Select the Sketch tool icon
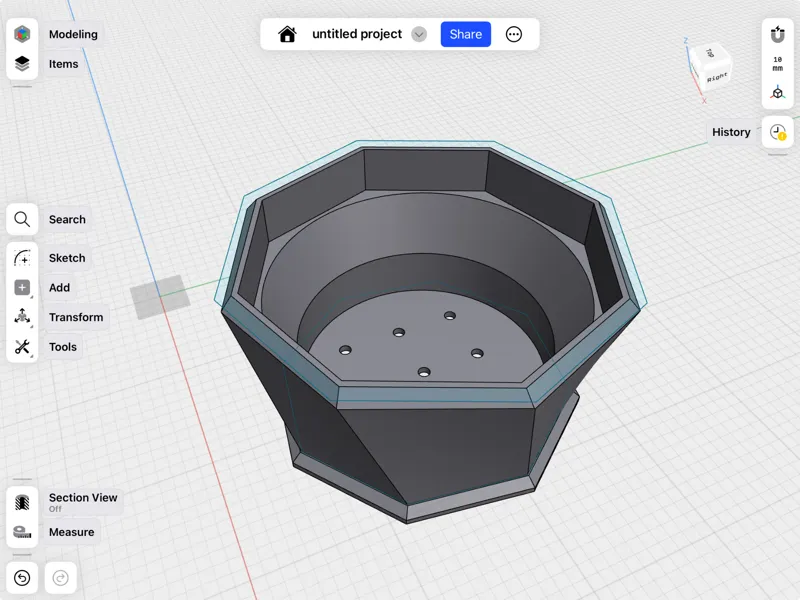This screenshot has height=600, width=800. pyautogui.click(x=22, y=258)
